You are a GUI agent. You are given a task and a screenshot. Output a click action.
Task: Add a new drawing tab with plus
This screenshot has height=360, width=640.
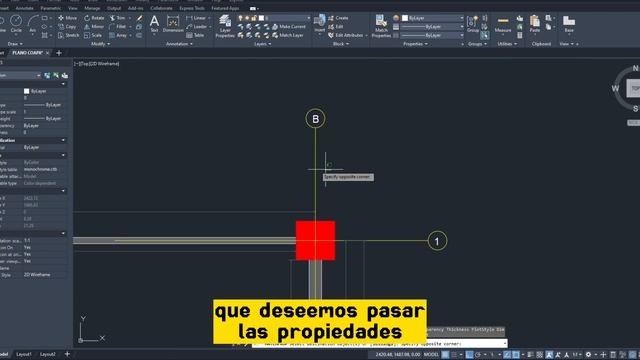tap(59, 53)
